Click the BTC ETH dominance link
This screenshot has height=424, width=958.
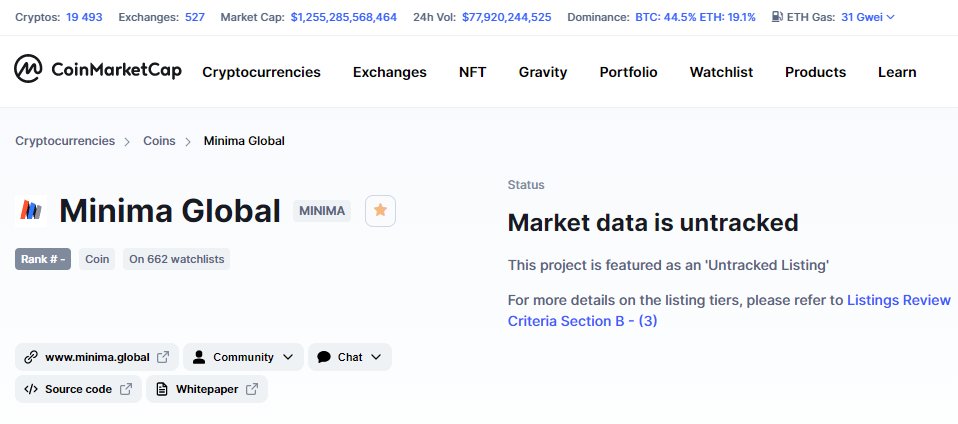[x=695, y=17]
